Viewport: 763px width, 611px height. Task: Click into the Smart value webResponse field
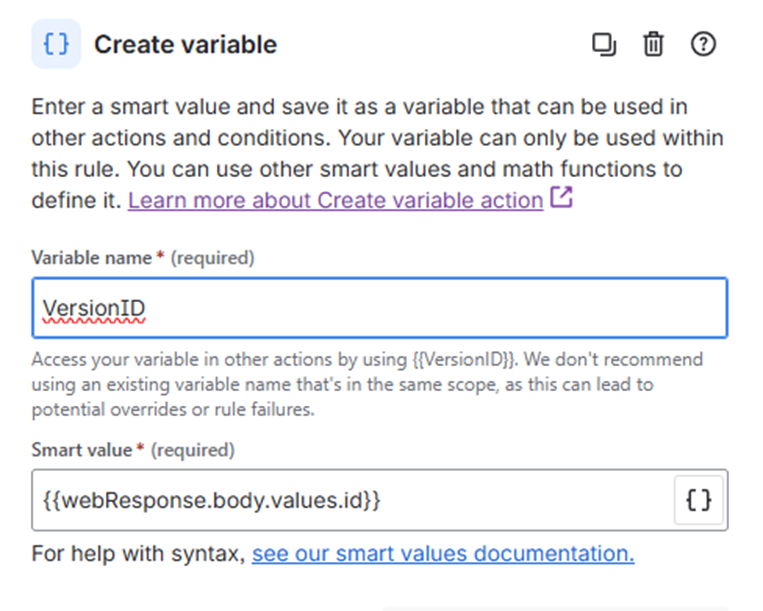coord(350,500)
